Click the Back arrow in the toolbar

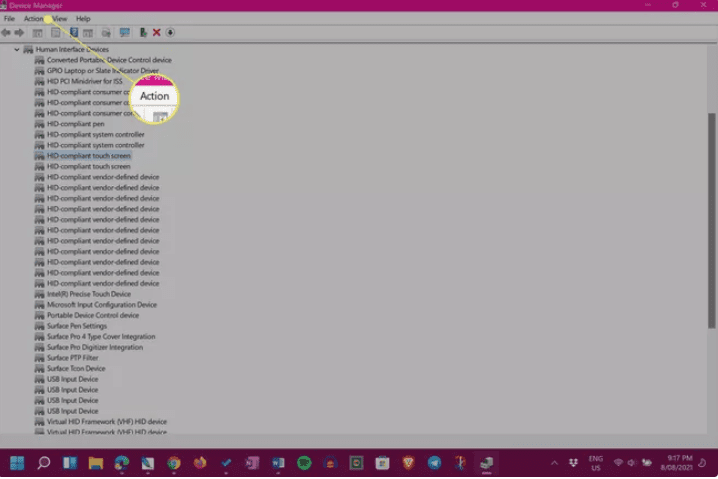tap(7, 33)
